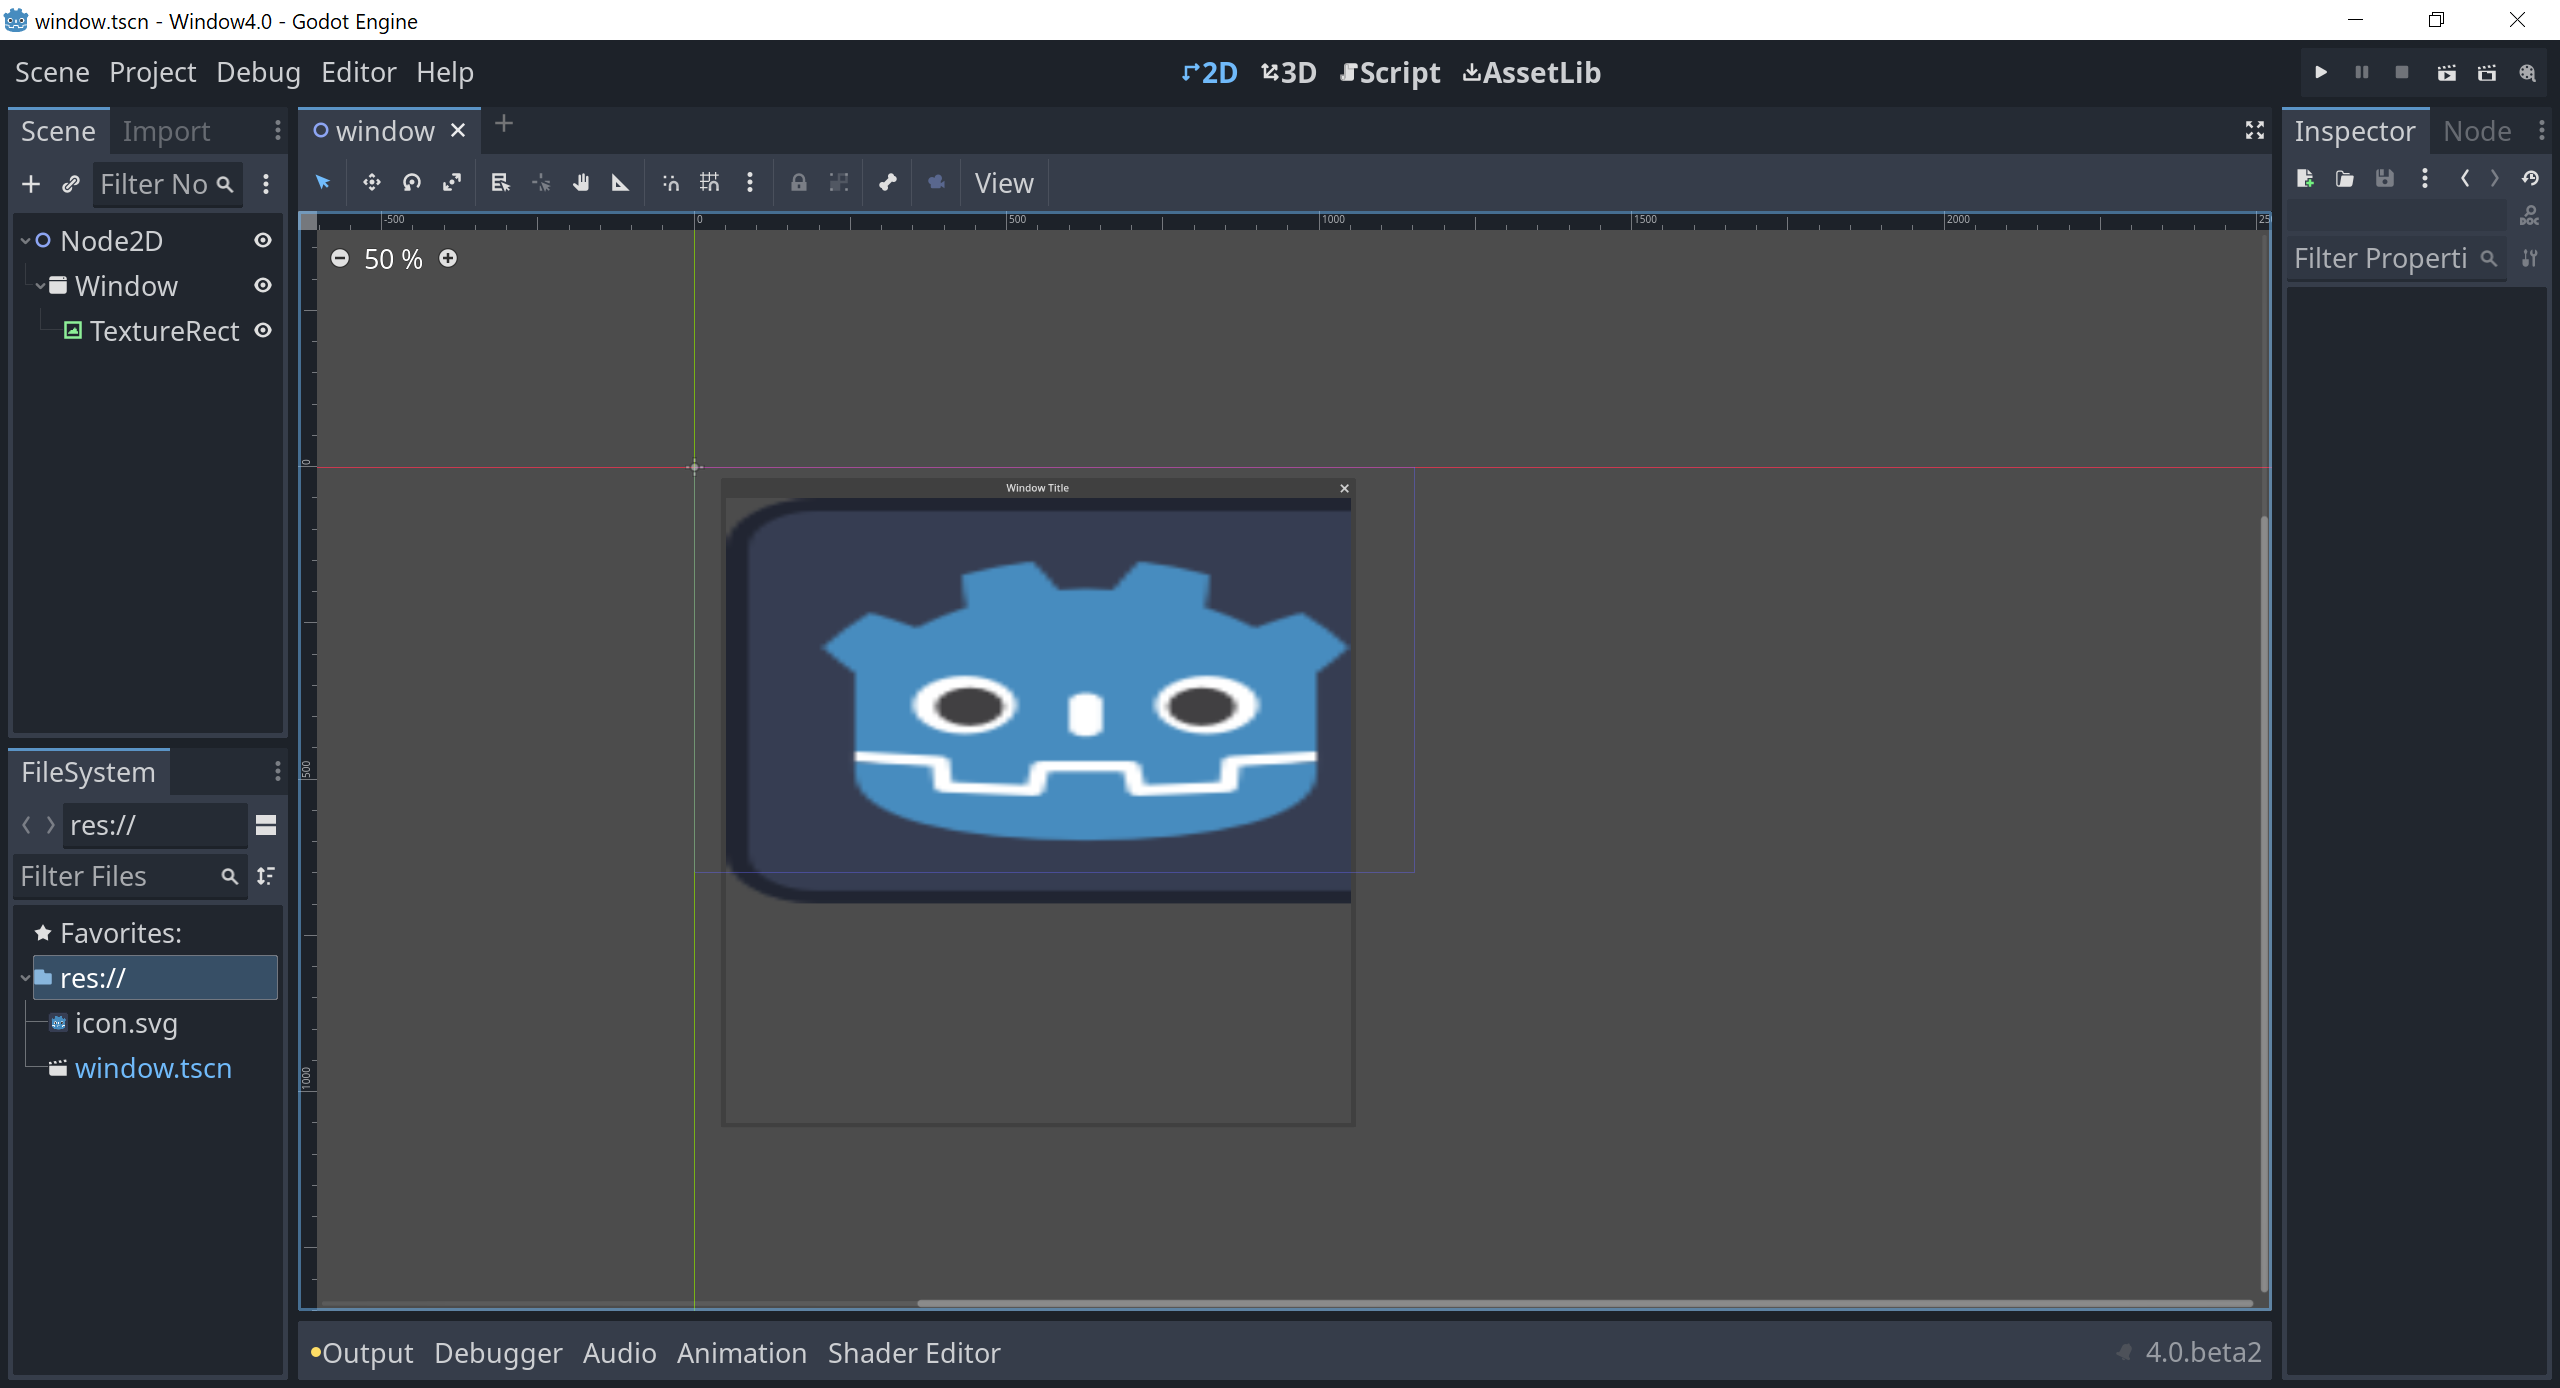Open the View dropdown menu
The image size is (2560, 1388).
(x=1003, y=183)
